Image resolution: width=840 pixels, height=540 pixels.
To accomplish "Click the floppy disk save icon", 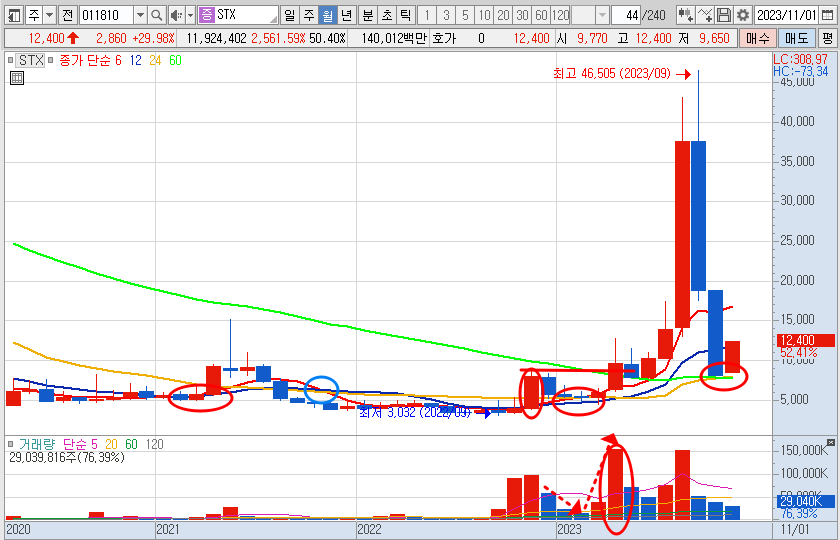I will click(x=724, y=15).
